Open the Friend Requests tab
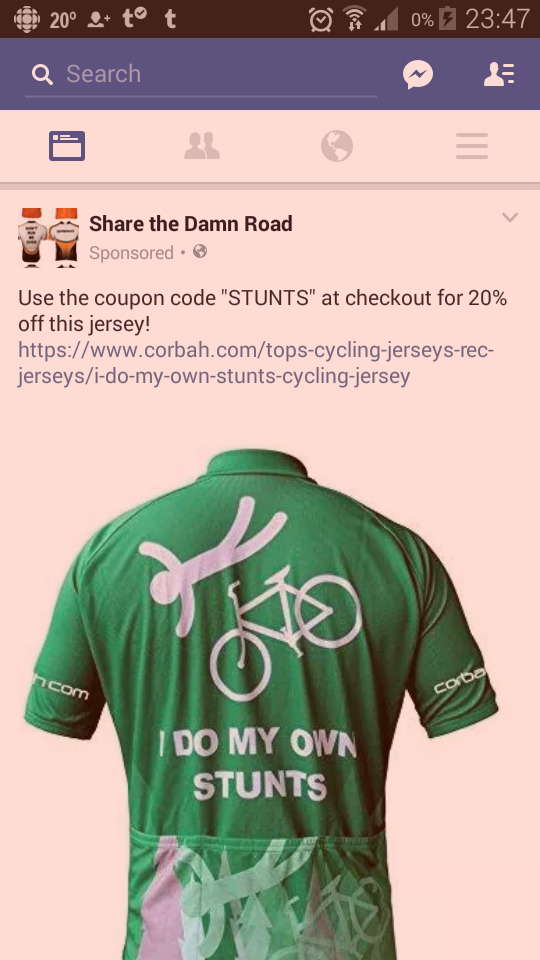Viewport: 540px width, 960px height. pyautogui.click(x=202, y=146)
